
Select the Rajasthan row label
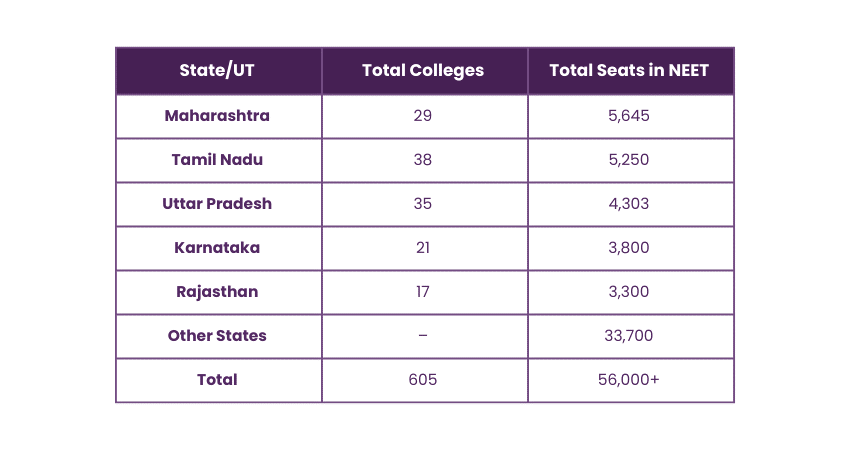click(217, 292)
